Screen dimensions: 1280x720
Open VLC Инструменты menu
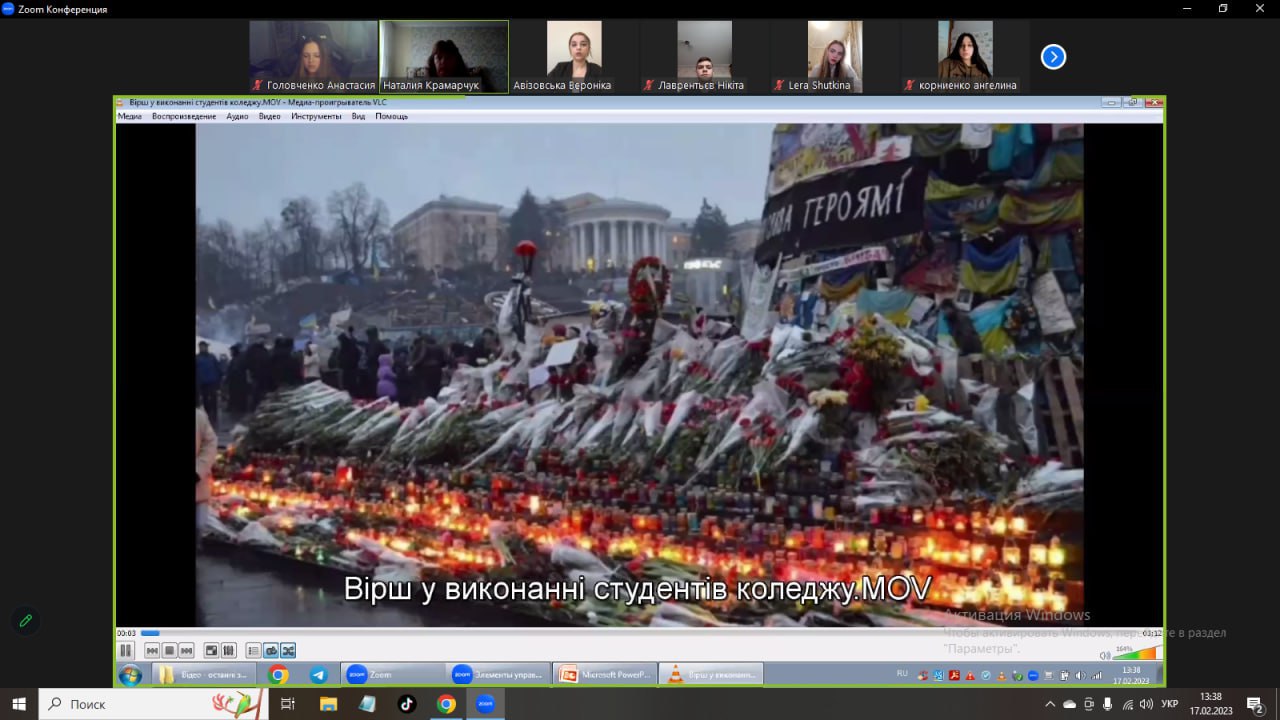tap(316, 116)
